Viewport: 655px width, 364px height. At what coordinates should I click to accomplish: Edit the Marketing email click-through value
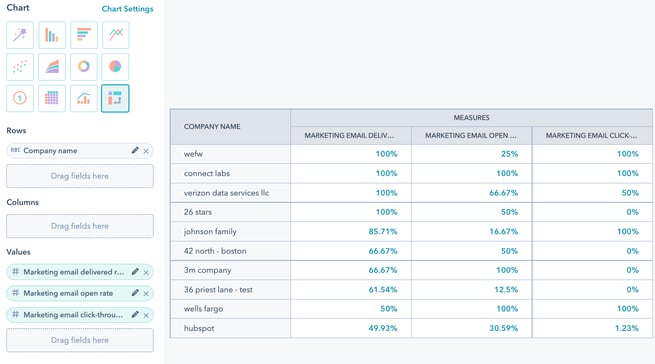click(135, 314)
